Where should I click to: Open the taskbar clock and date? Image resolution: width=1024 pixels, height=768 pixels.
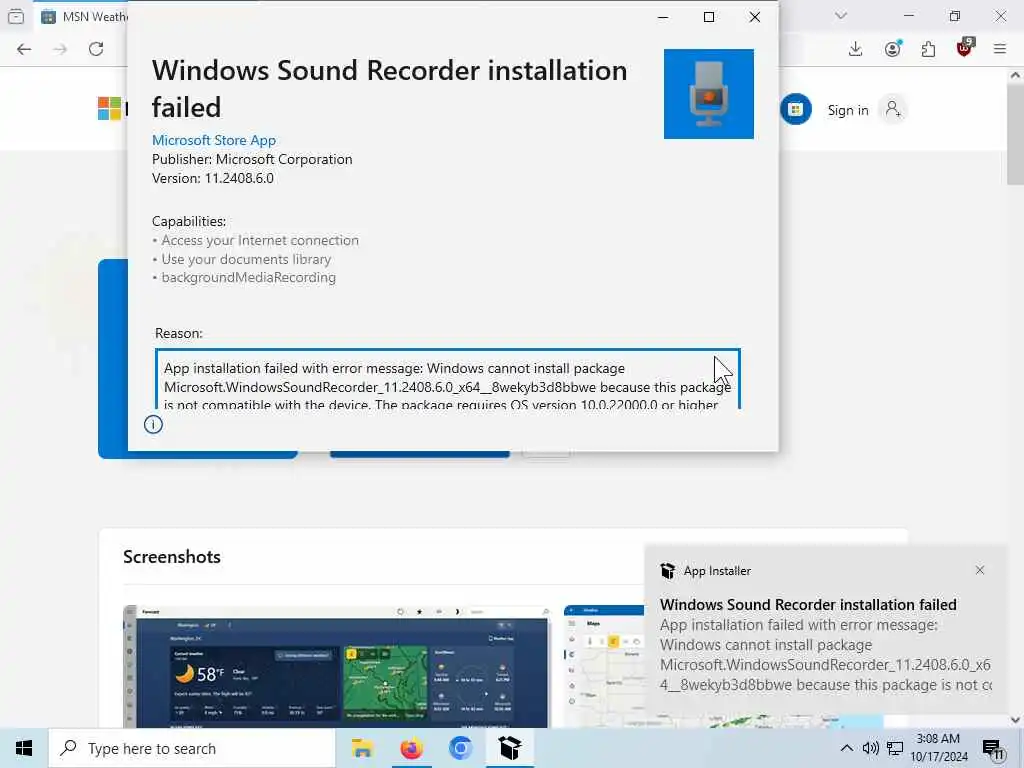click(938, 748)
